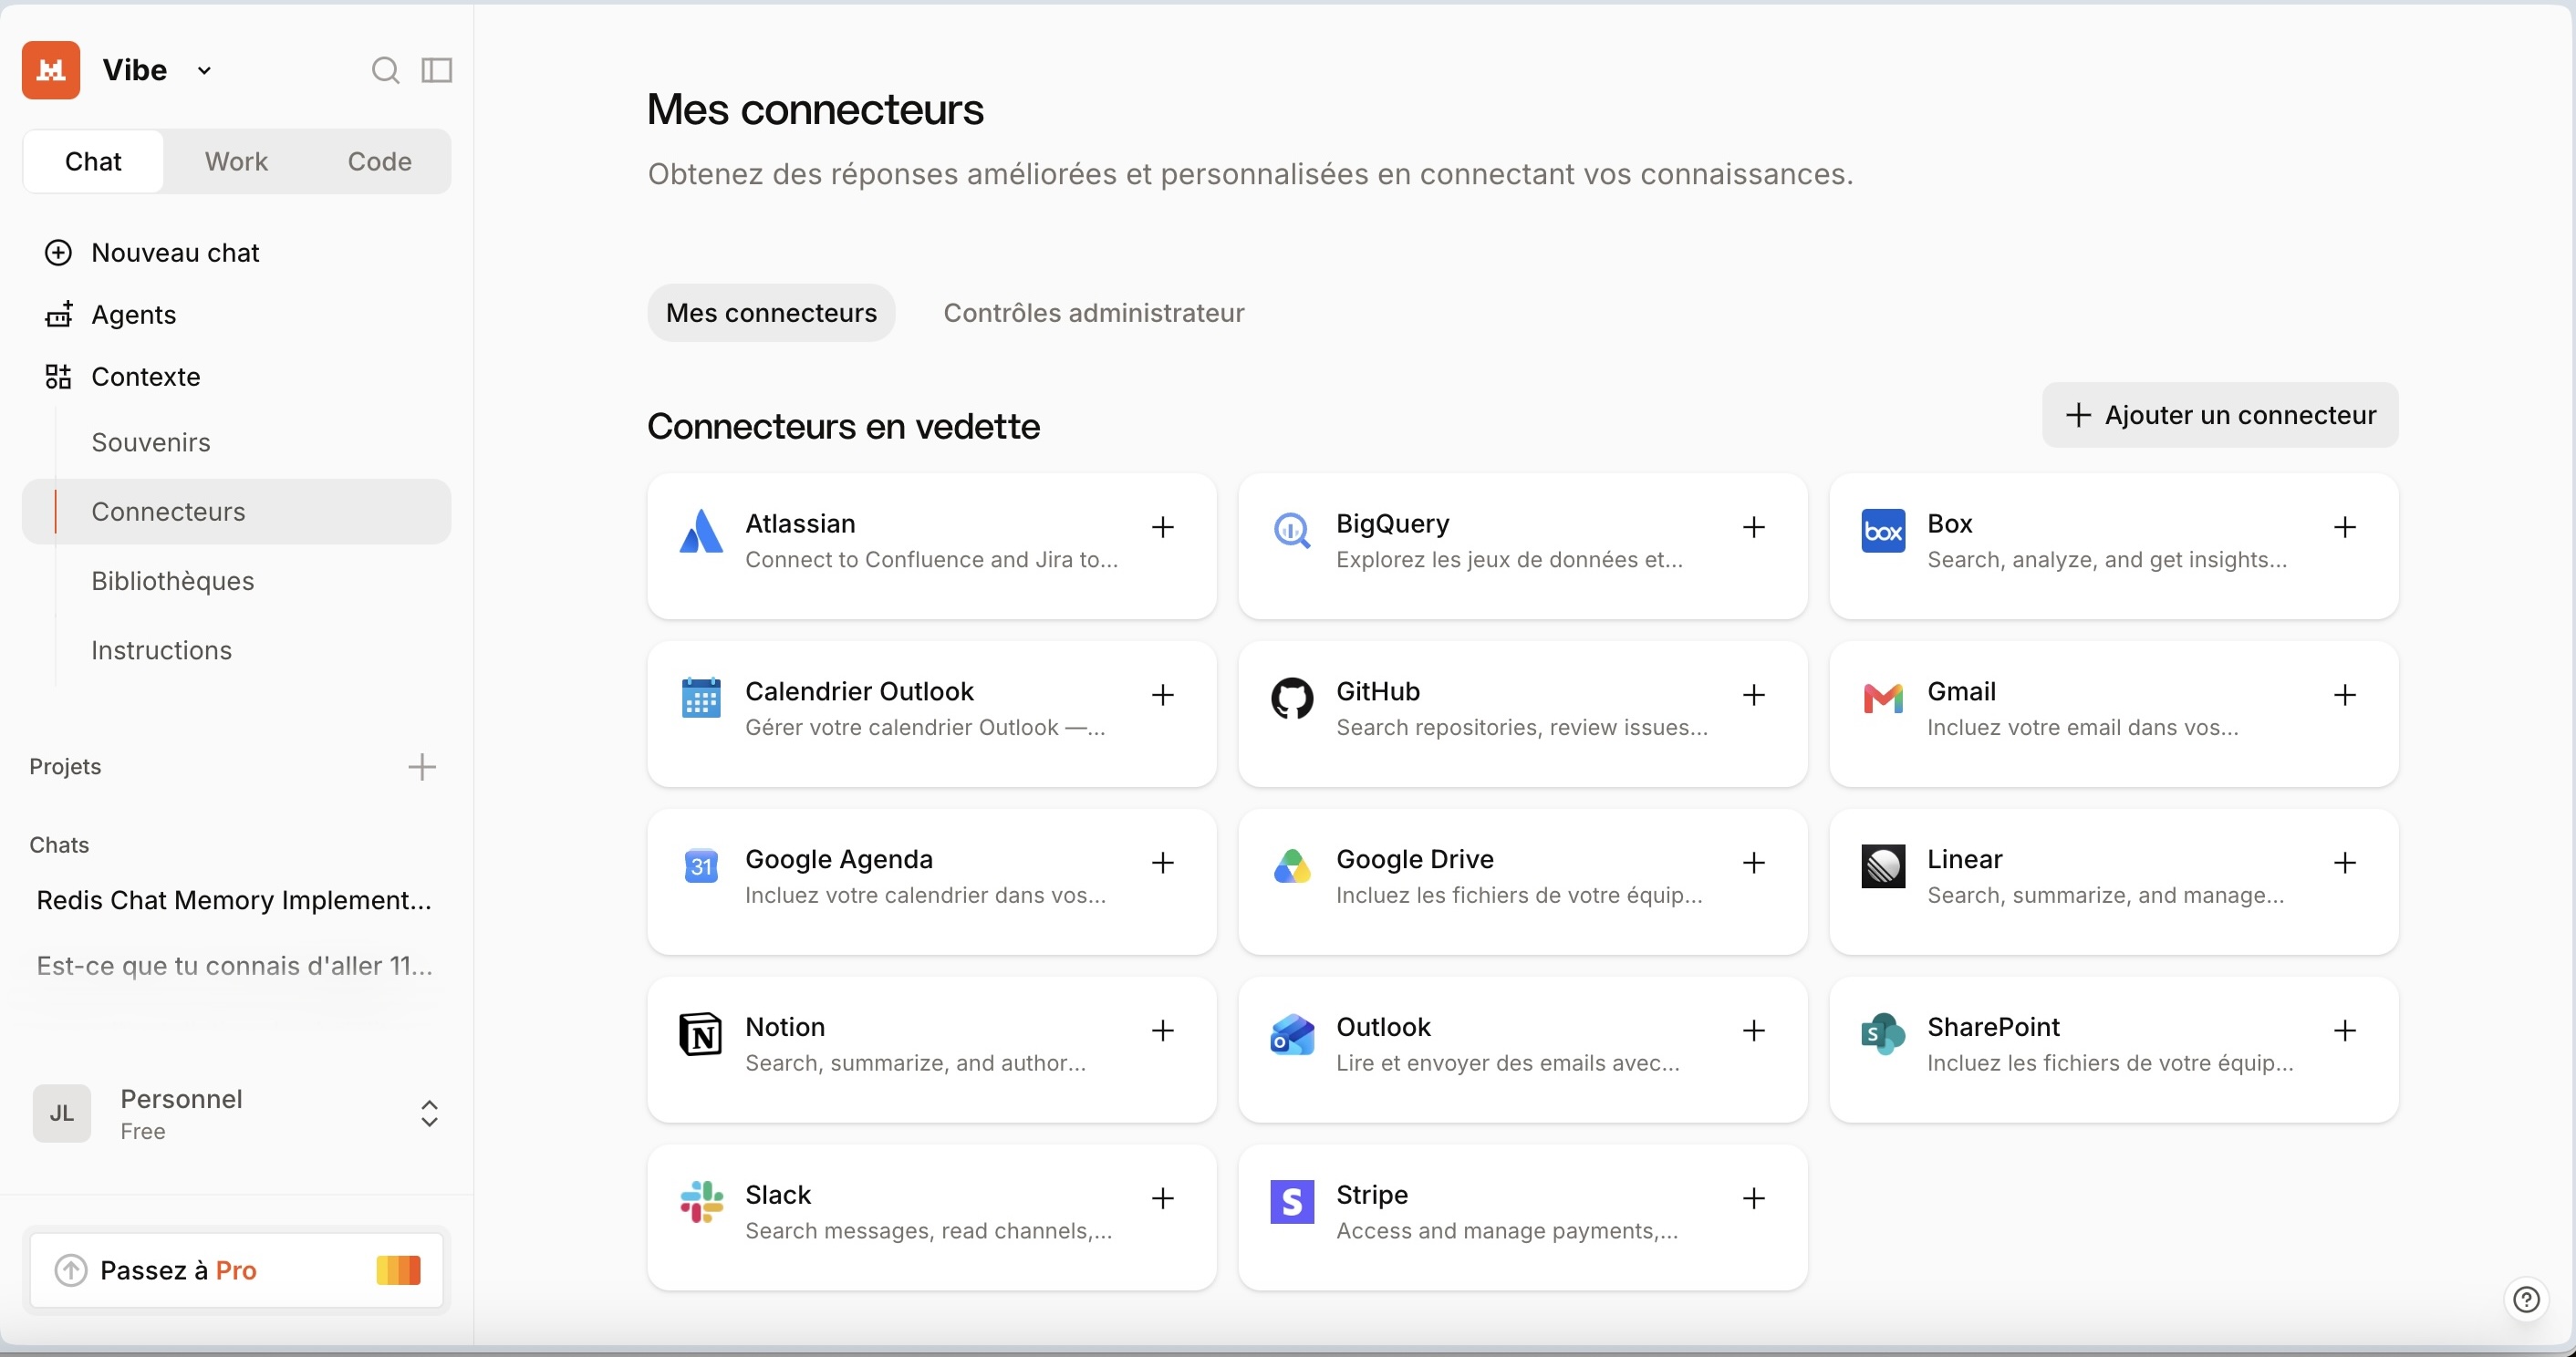Select Connecteurs in the sidebar
2576x1357 pixels.
(236, 512)
